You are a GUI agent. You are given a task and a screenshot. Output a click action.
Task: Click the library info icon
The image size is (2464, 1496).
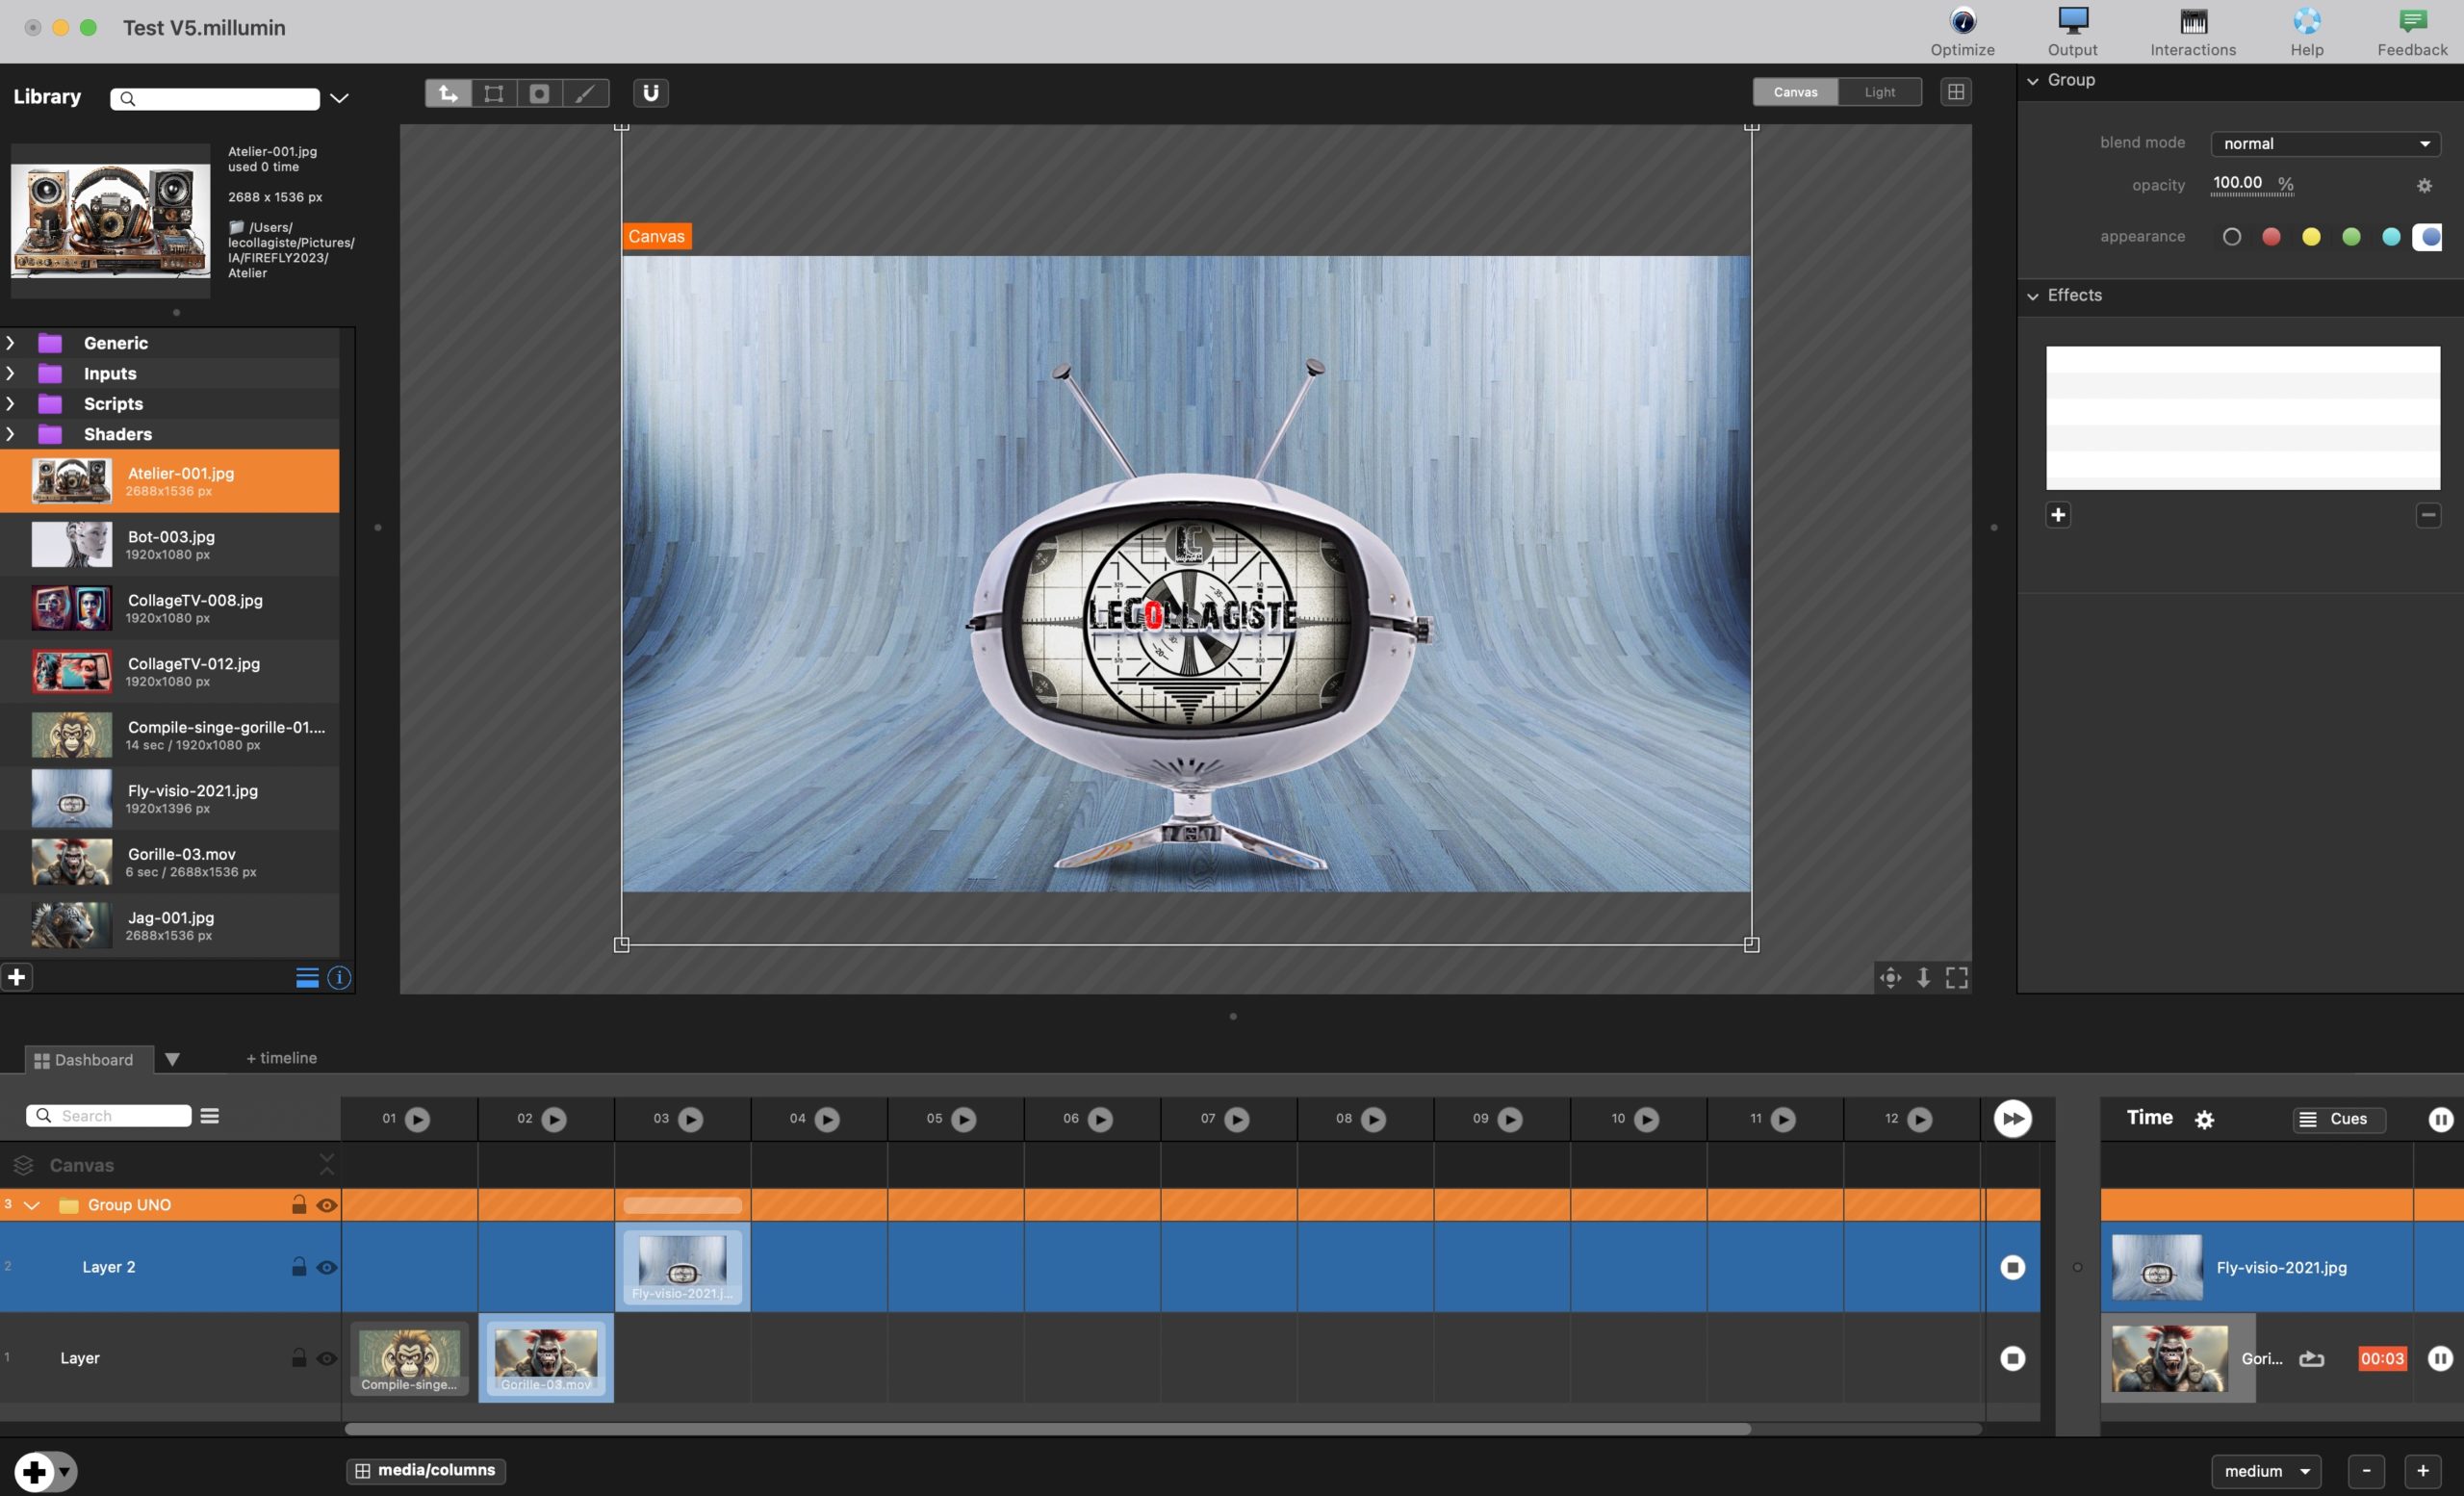[x=339, y=977]
